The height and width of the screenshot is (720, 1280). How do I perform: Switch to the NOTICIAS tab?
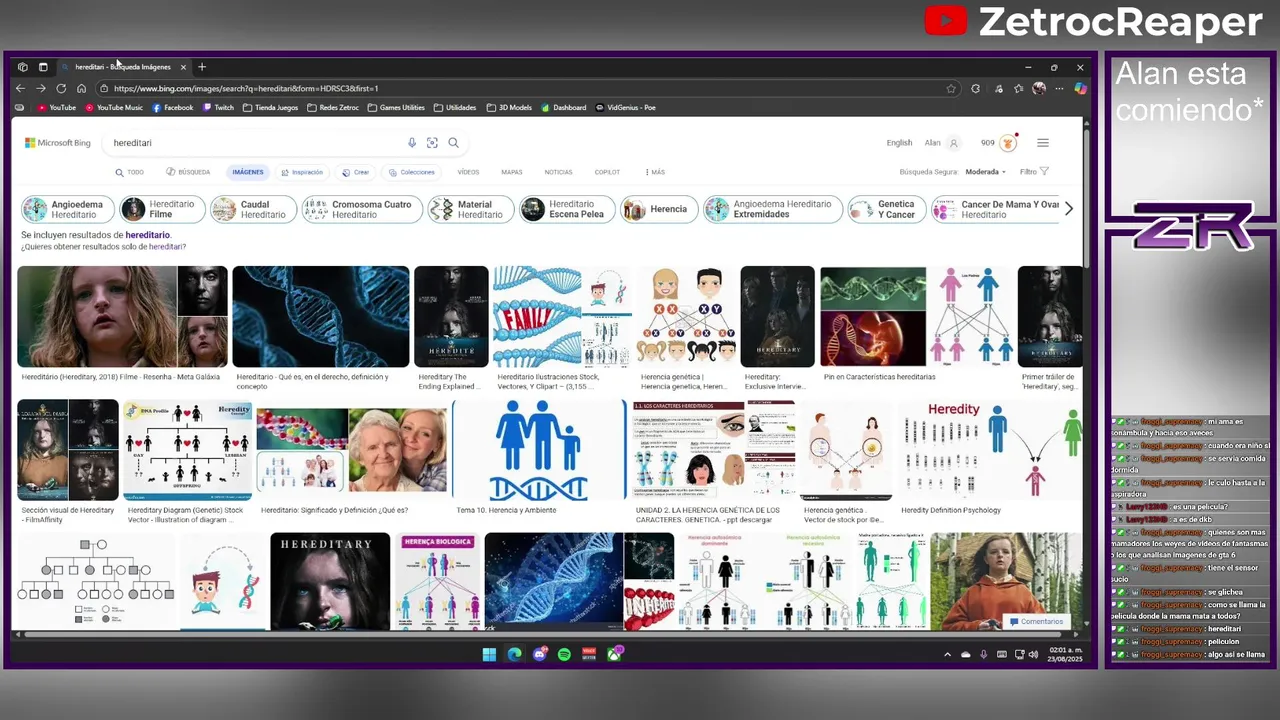[x=558, y=172]
